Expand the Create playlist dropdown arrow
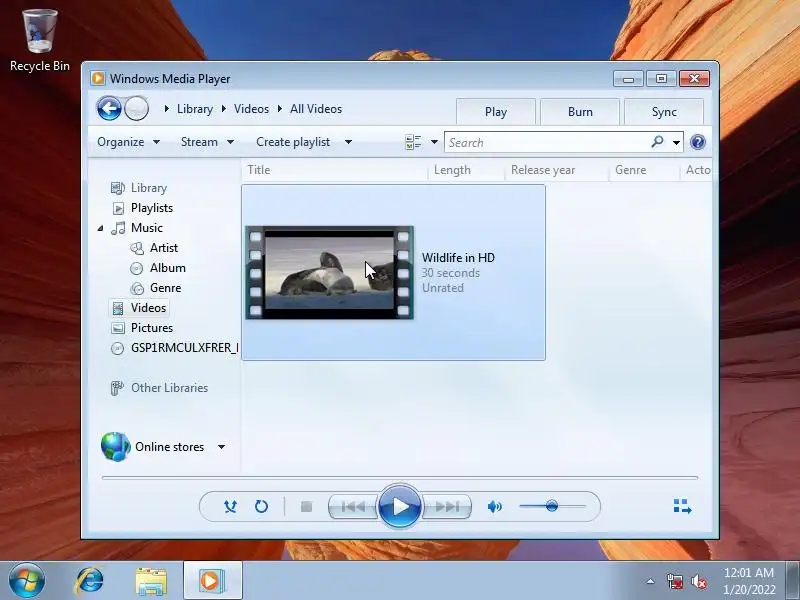This screenshot has height=600, width=800. [x=348, y=142]
